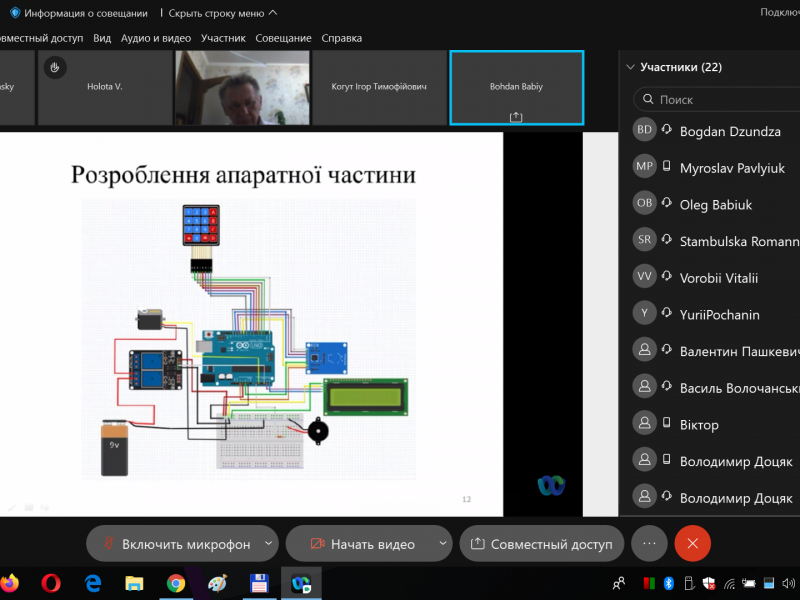Open the Справка help menu
800x600 pixels.
click(341, 38)
